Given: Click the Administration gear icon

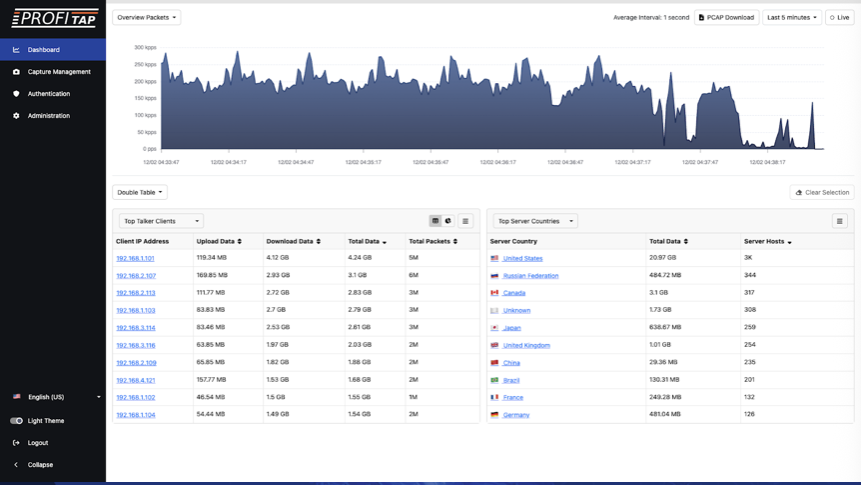Looking at the screenshot, I should 16,116.
